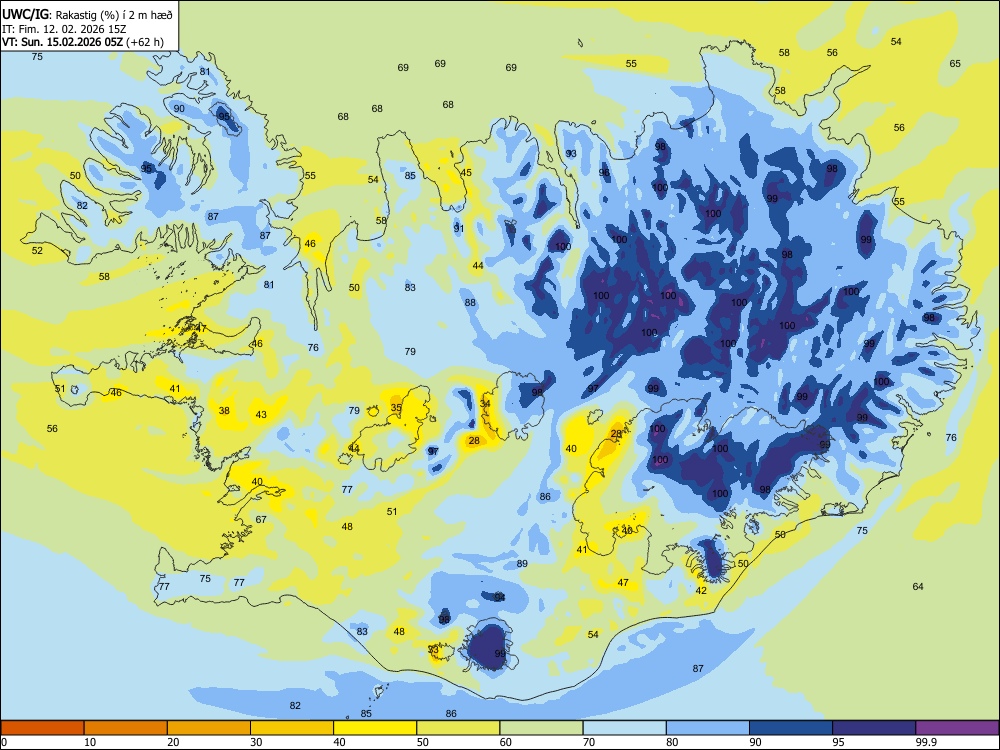Click the pale green 60–70 legend swatch
Image resolution: width=1000 pixels, height=750 pixels.
click(541, 728)
